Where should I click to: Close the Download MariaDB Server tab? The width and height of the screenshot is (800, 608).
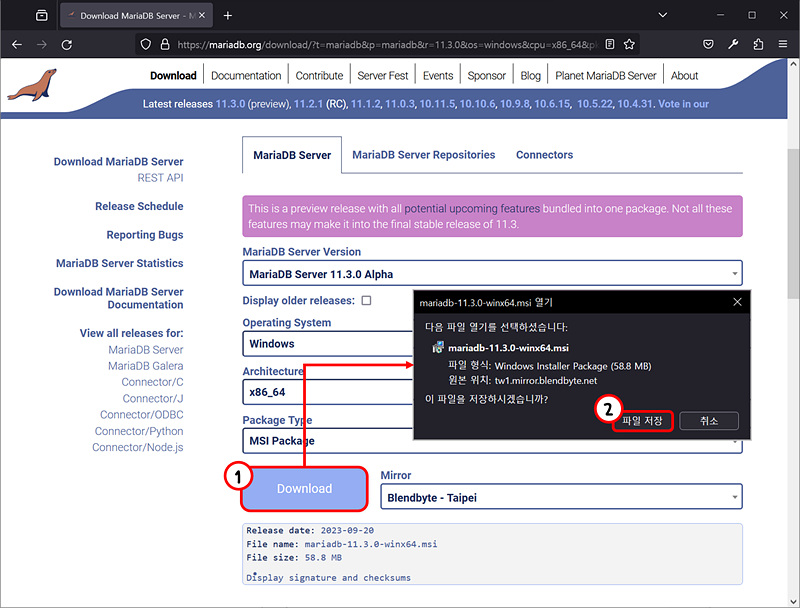202,15
